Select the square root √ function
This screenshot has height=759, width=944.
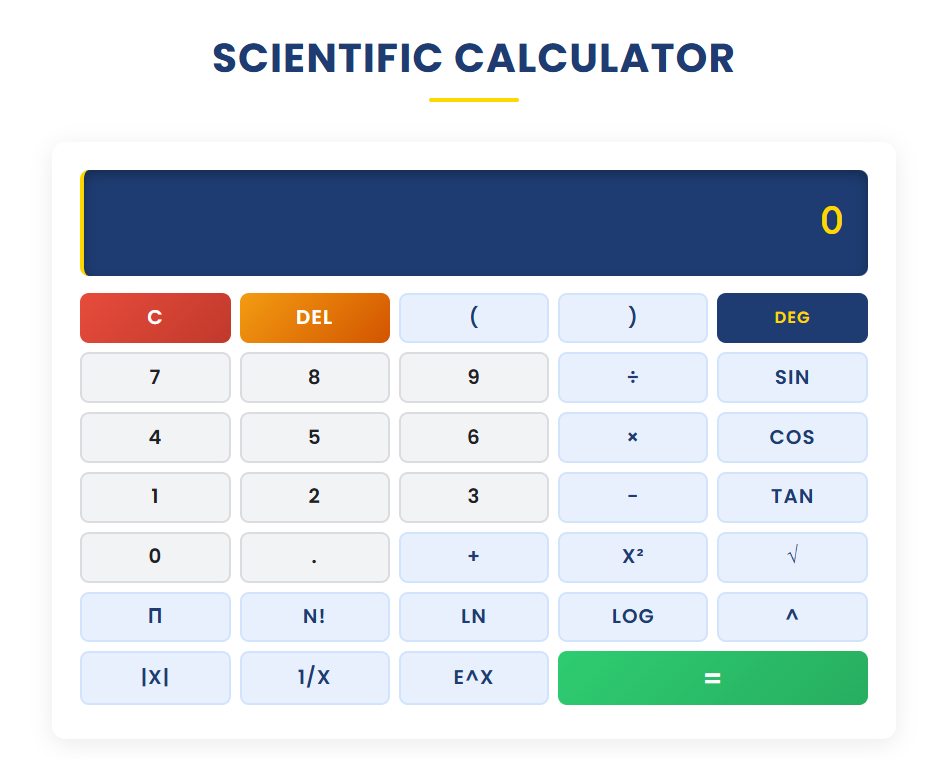coord(791,557)
